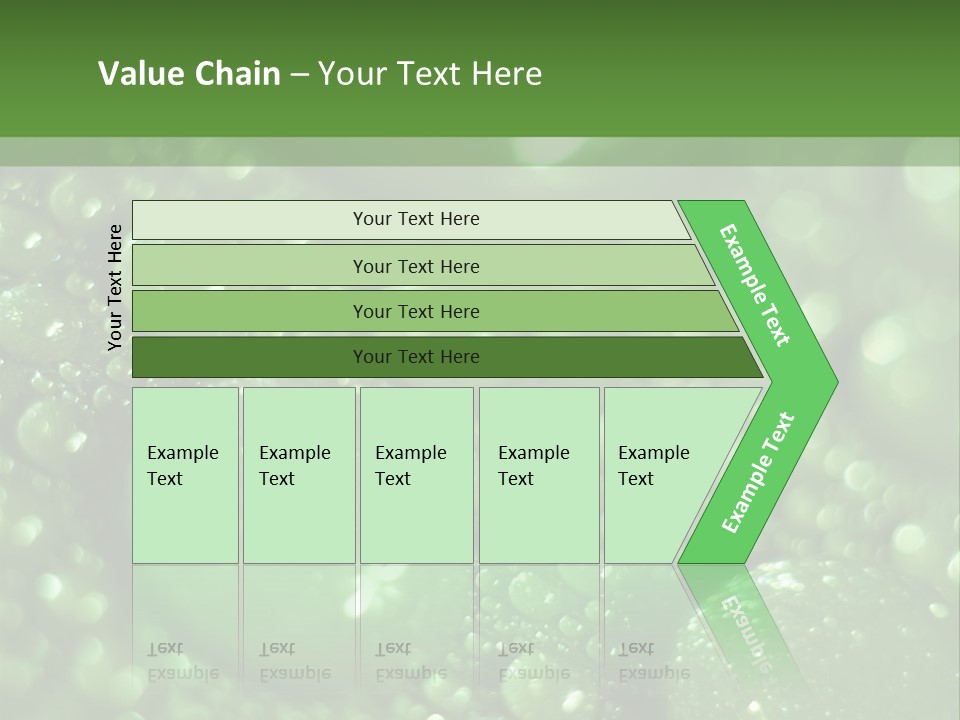Screen dimensions: 960x720
Task: Select the slide title 'Value Chain – Your Text Here'
Action: click(320, 73)
